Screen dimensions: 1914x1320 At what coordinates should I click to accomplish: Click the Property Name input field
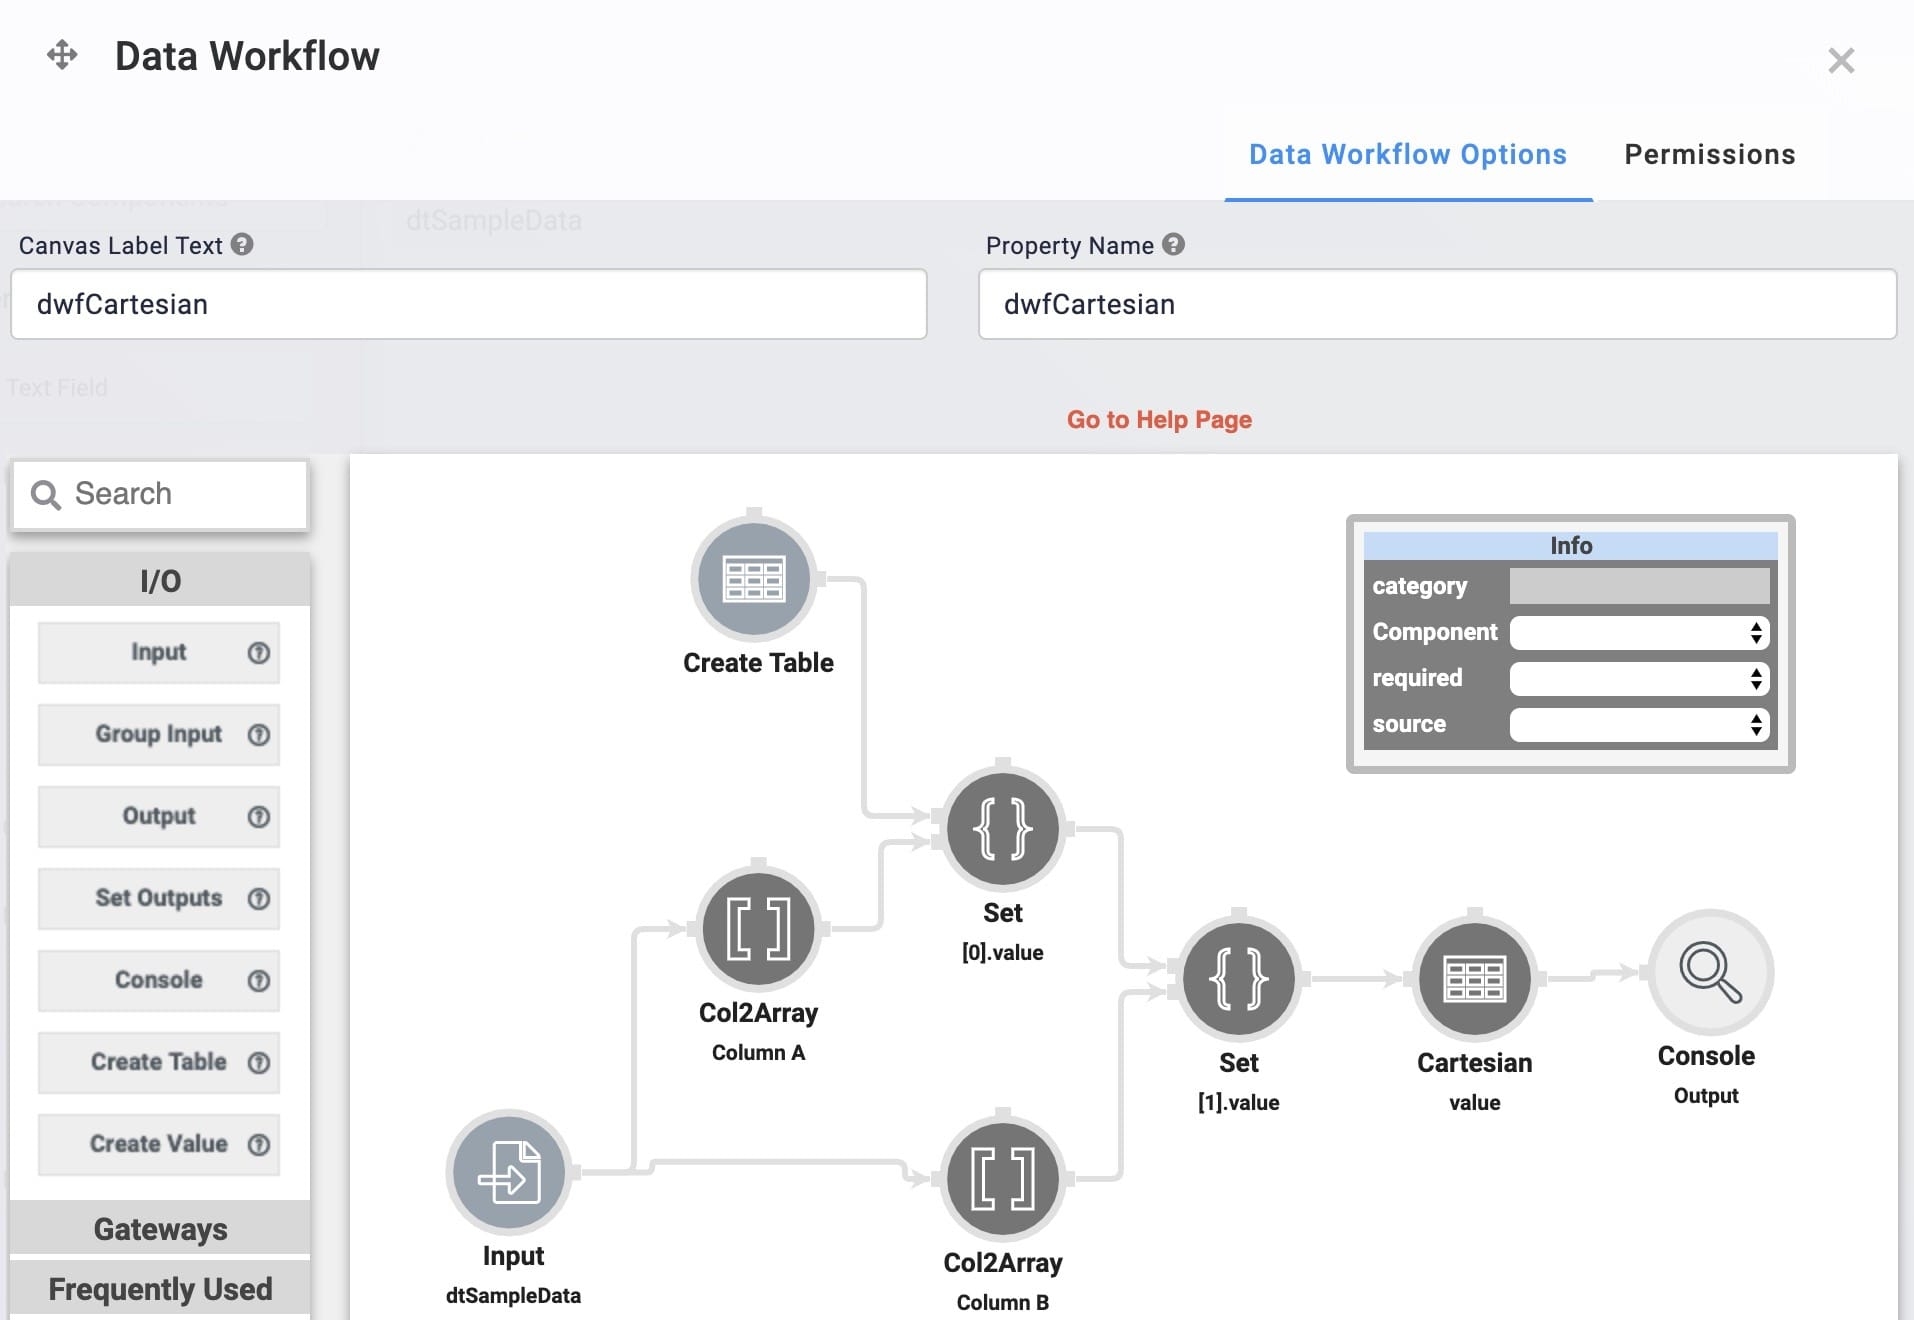pos(1437,304)
